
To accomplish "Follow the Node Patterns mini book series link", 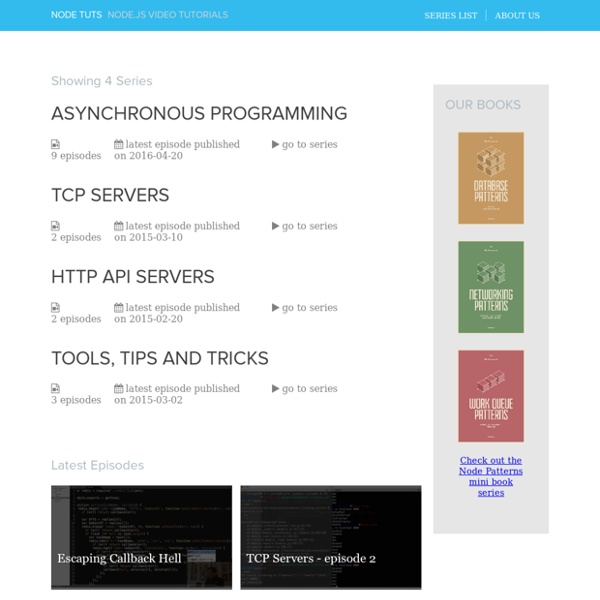I will click(491, 476).
